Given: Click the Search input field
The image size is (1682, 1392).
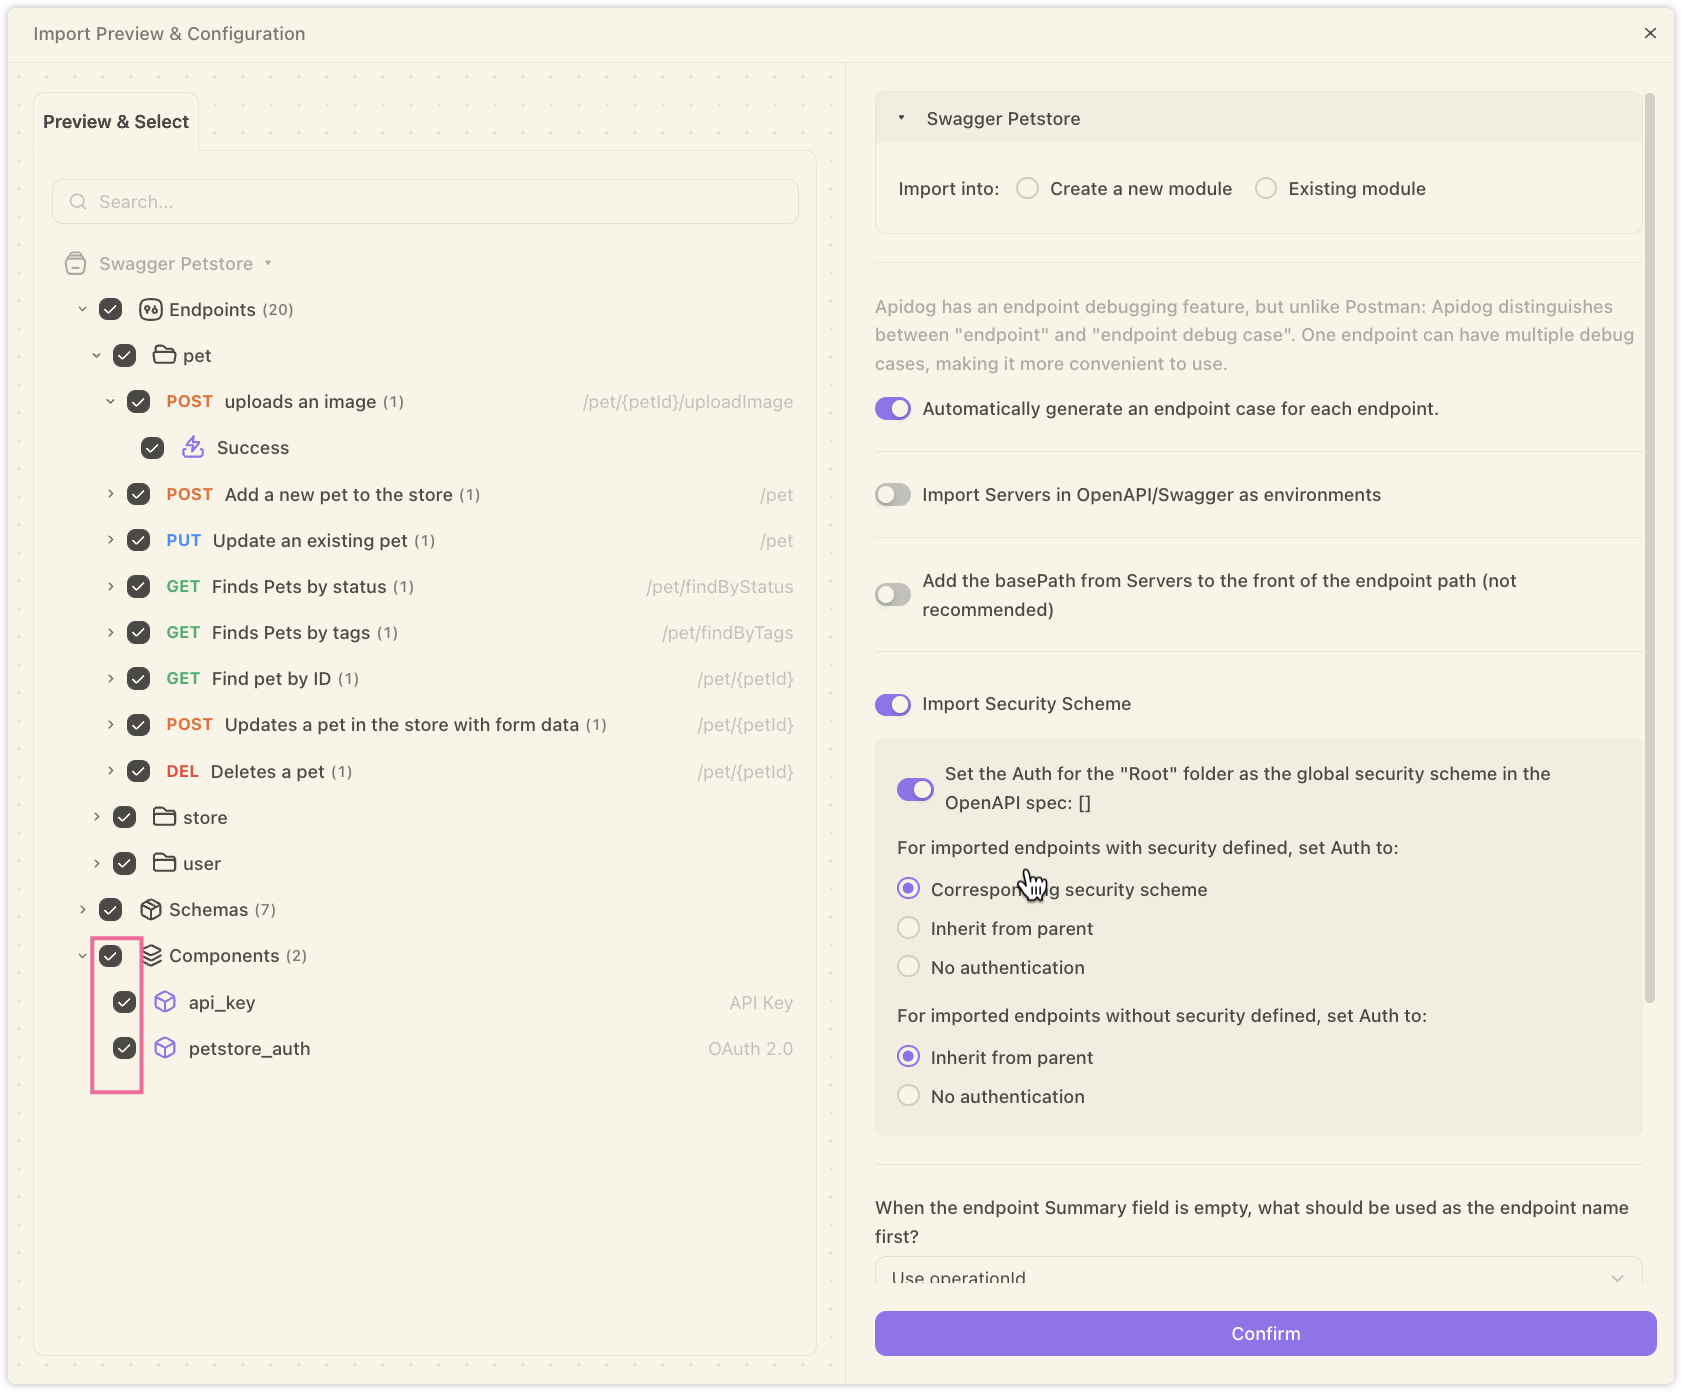Looking at the screenshot, I should coord(425,202).
